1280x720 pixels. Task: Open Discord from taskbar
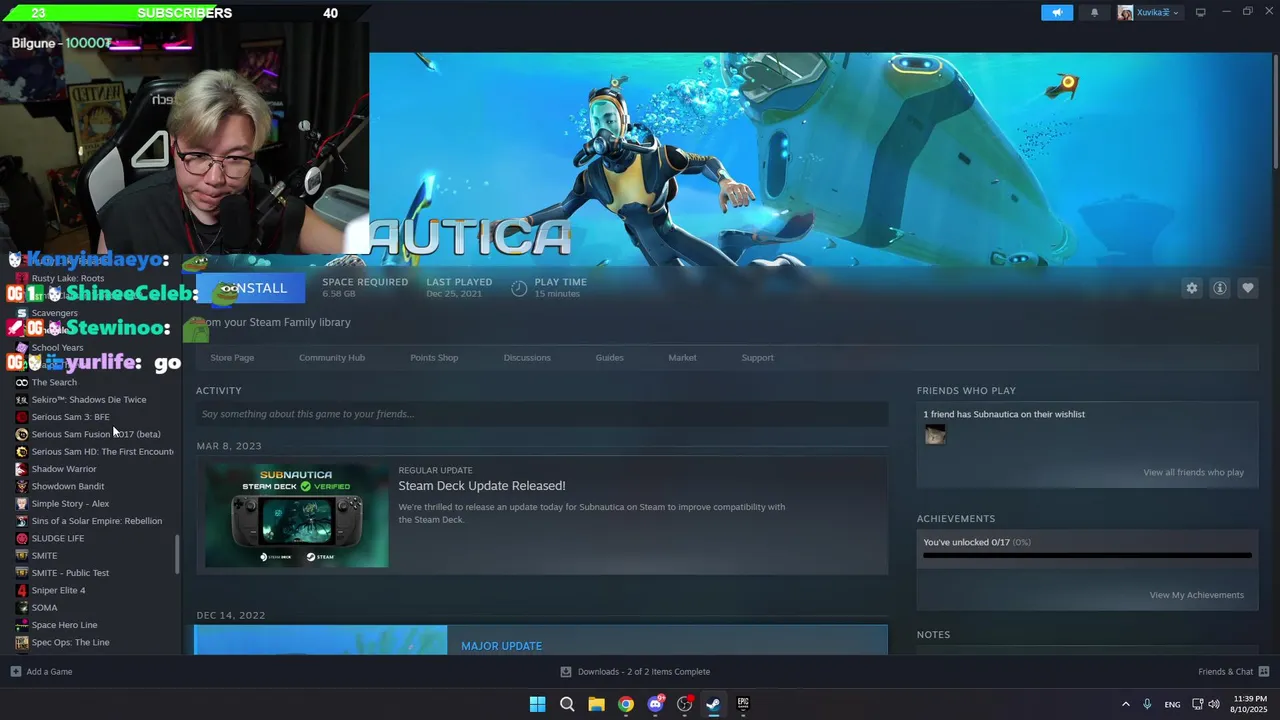(655, 704)
